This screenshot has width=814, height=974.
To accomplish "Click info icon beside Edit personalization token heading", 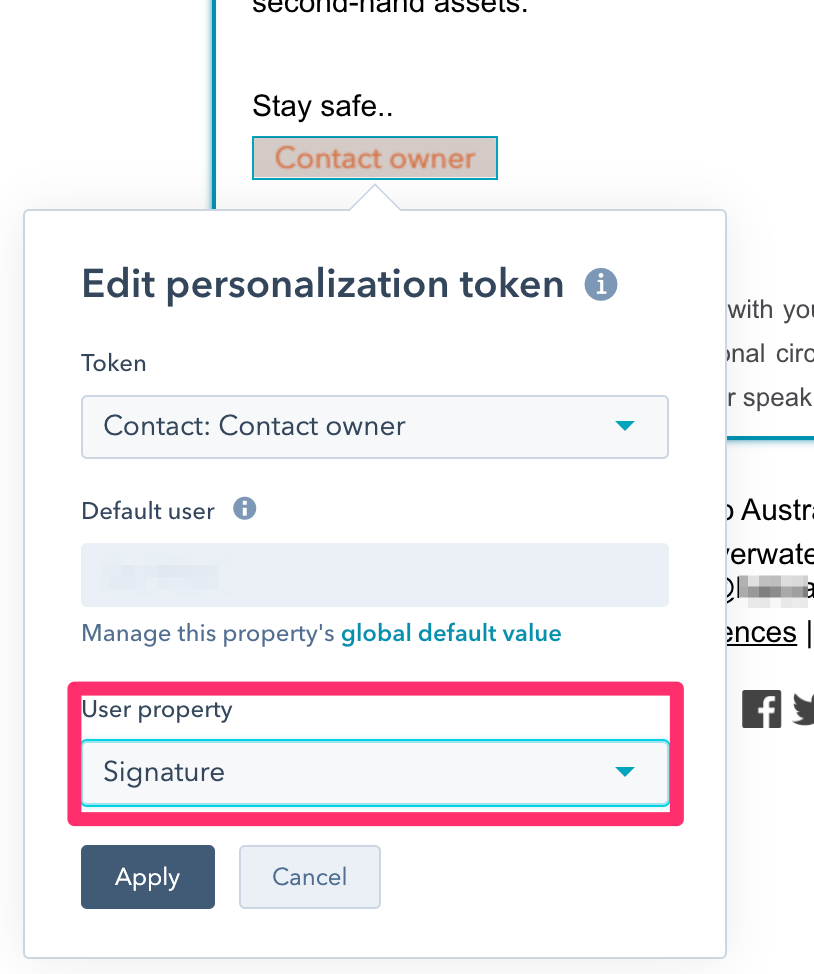I will click(x=601, y=284).
